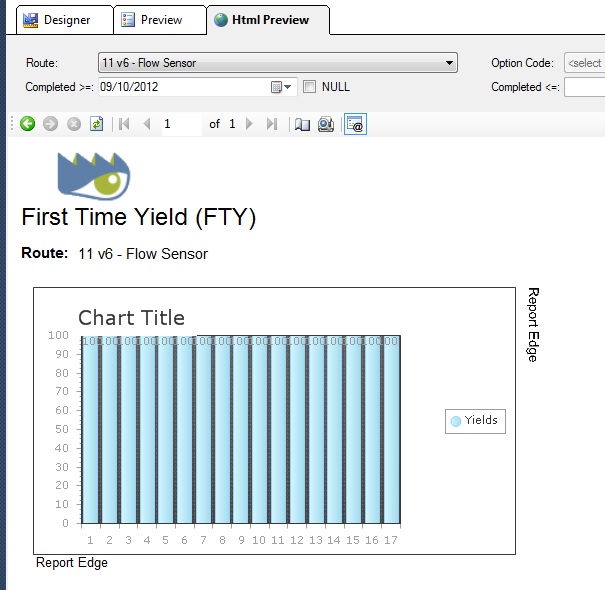The image size is (605, 590).
Task: Open the Option Code dropdown
Action: [584, 63]
